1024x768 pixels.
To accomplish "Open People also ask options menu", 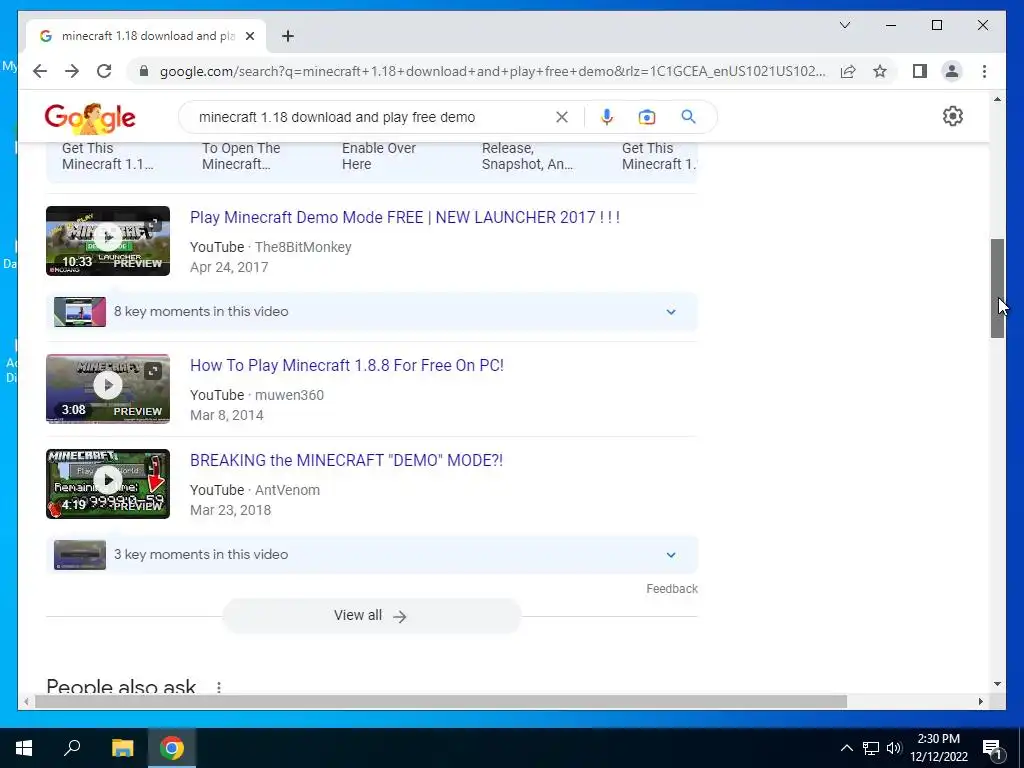I will [x=219, y=687].
